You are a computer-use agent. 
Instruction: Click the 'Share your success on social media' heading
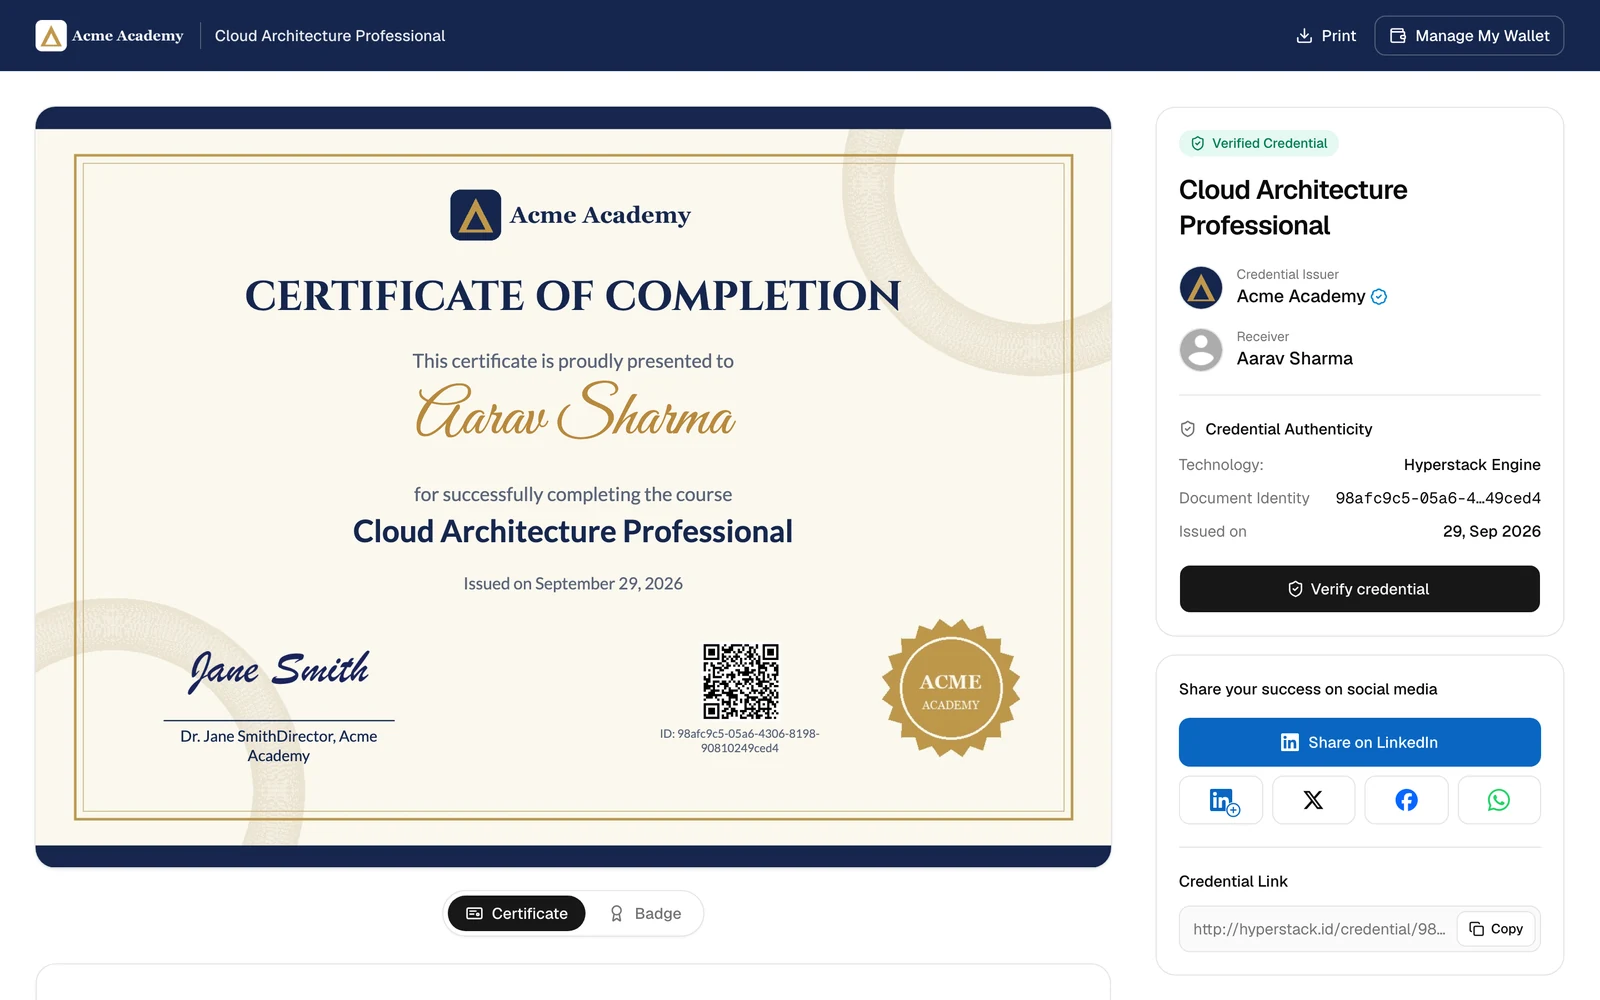click(1308, 689)
